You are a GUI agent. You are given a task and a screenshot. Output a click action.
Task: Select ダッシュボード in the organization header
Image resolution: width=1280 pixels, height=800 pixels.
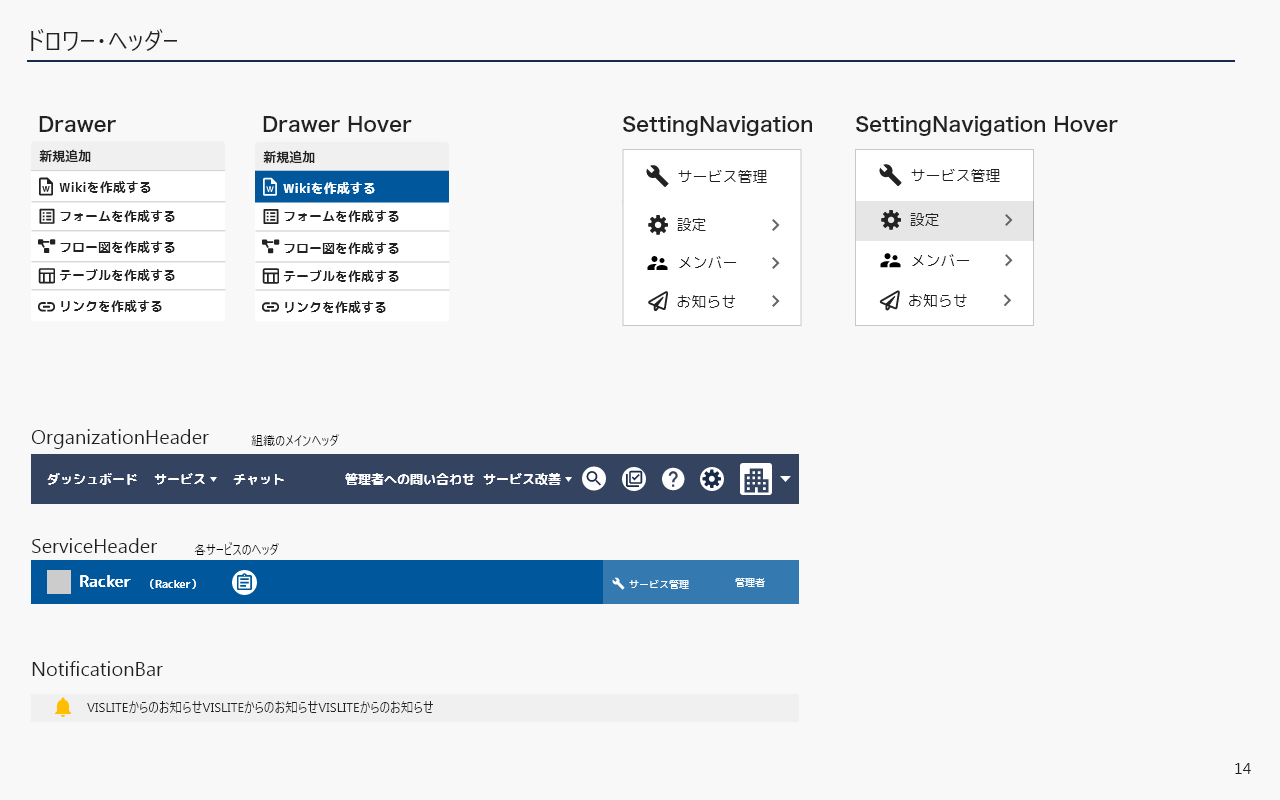92,479
